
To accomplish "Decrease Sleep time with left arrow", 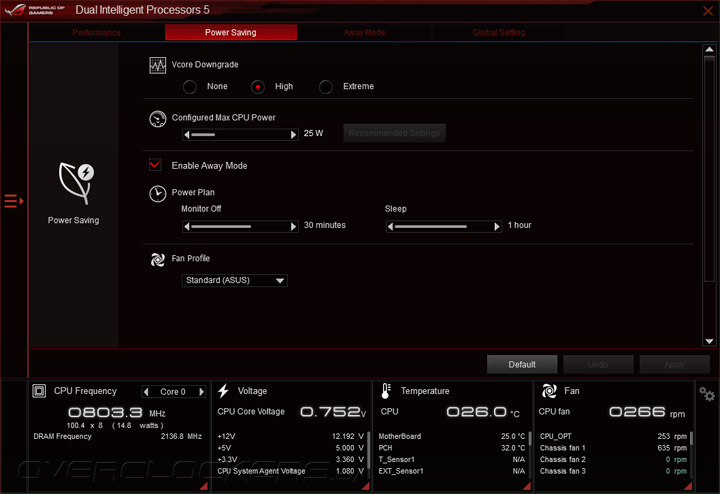I will tap(390, 226).
